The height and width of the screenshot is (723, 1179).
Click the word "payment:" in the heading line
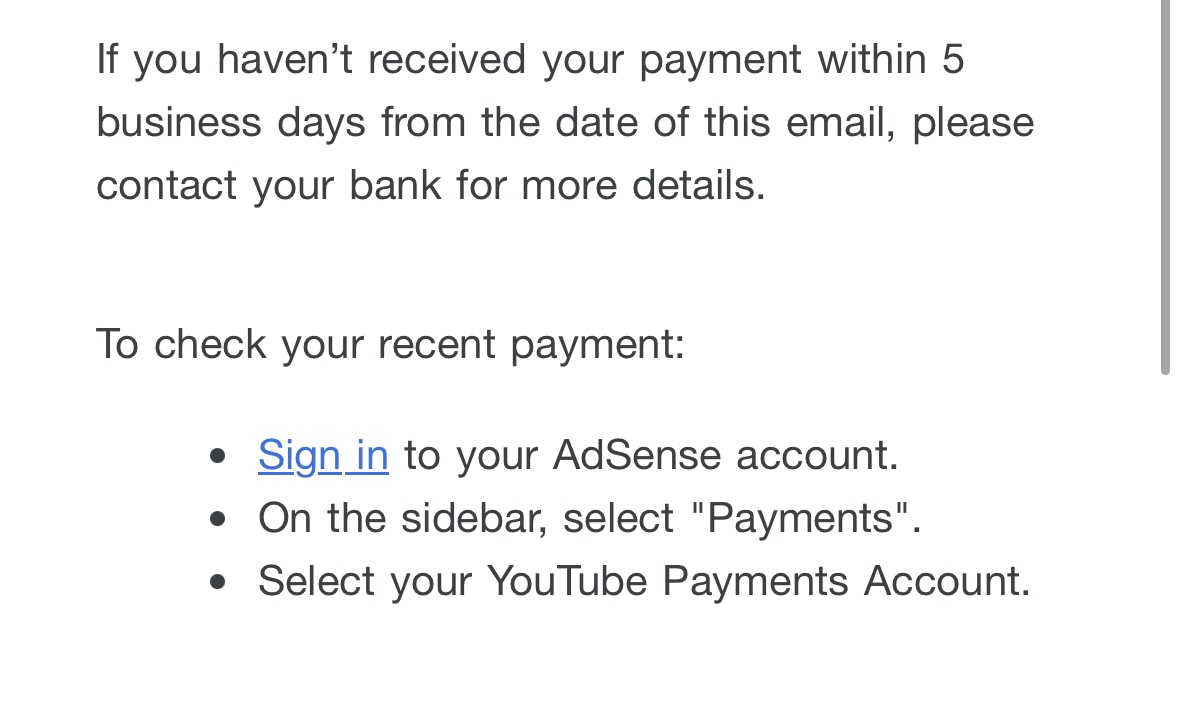click(598, 346)
